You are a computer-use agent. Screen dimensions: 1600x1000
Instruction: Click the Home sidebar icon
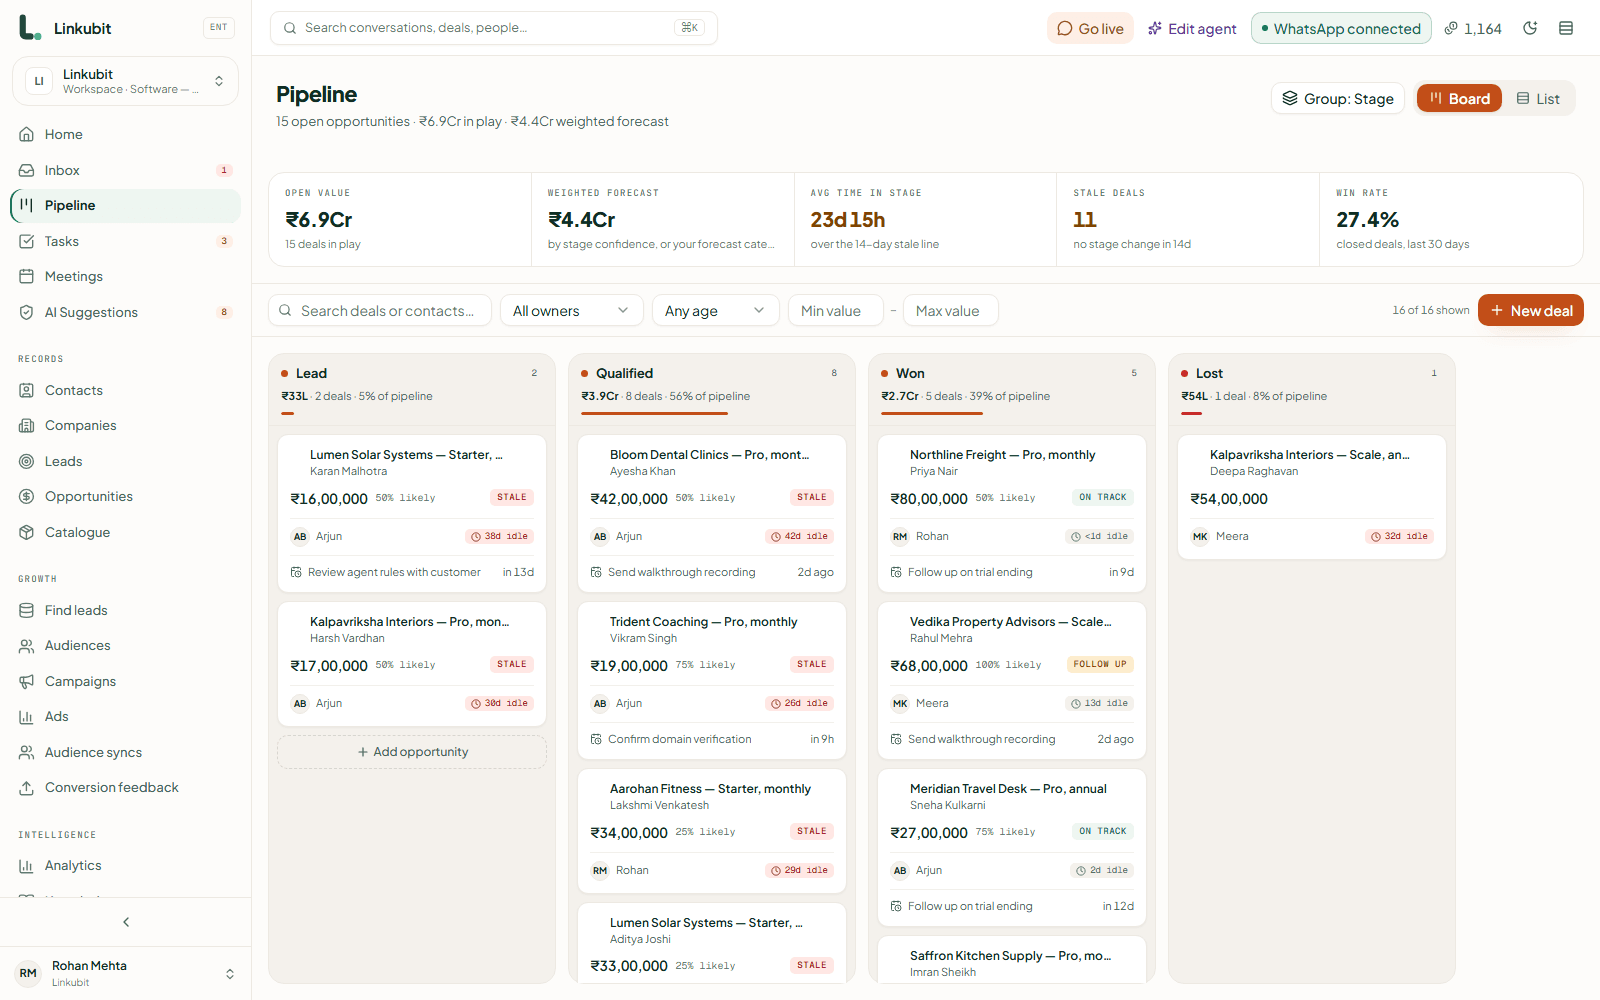27,134
